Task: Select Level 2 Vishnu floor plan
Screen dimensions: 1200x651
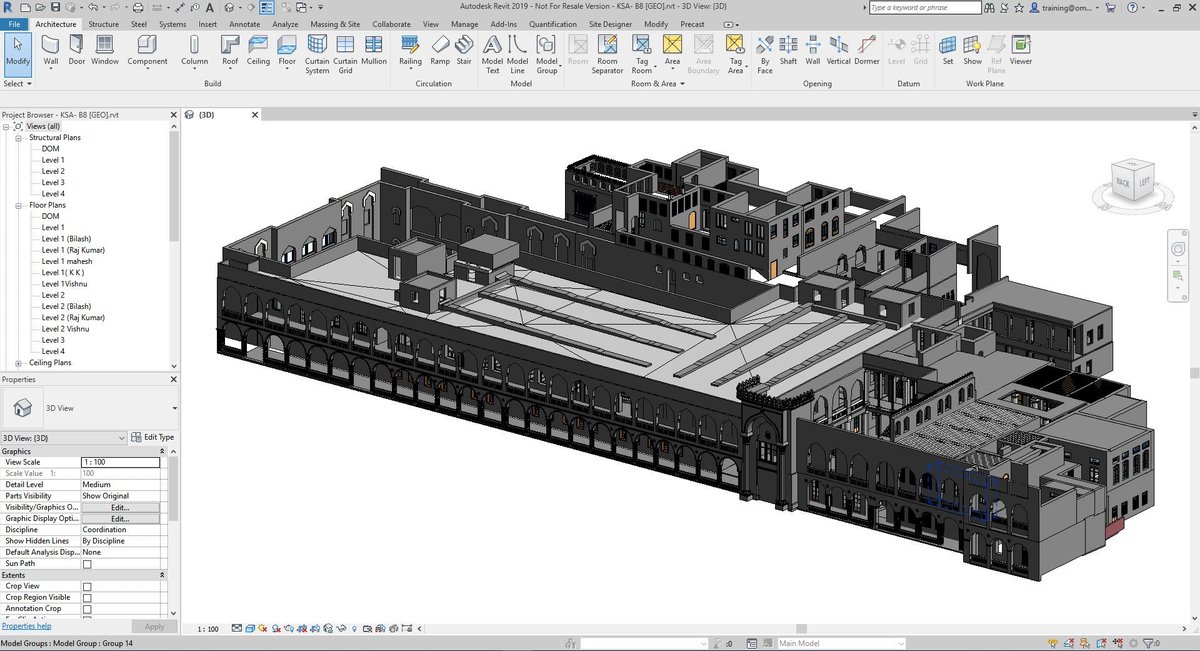Action: point(65,329)
